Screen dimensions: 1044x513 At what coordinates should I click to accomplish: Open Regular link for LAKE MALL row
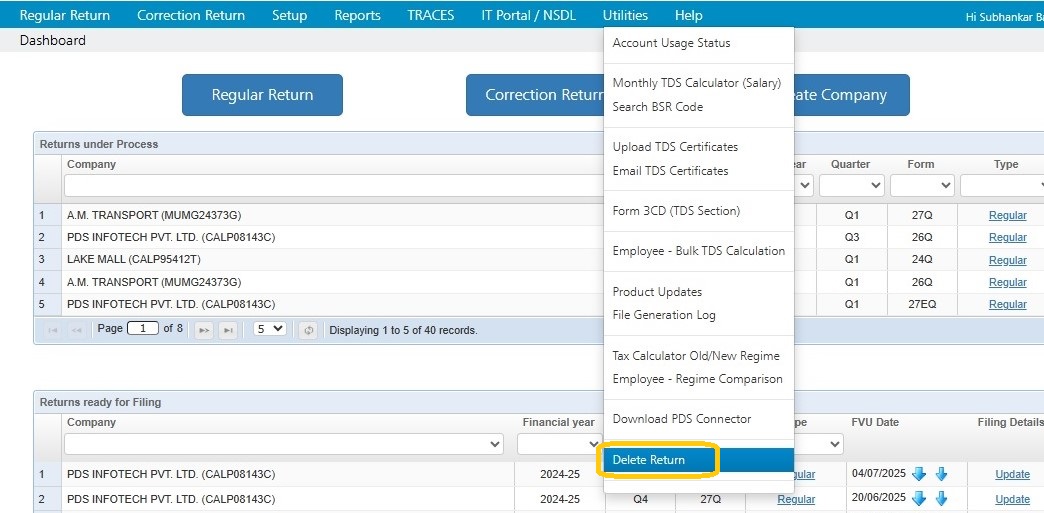click(x=1007, y=260)
